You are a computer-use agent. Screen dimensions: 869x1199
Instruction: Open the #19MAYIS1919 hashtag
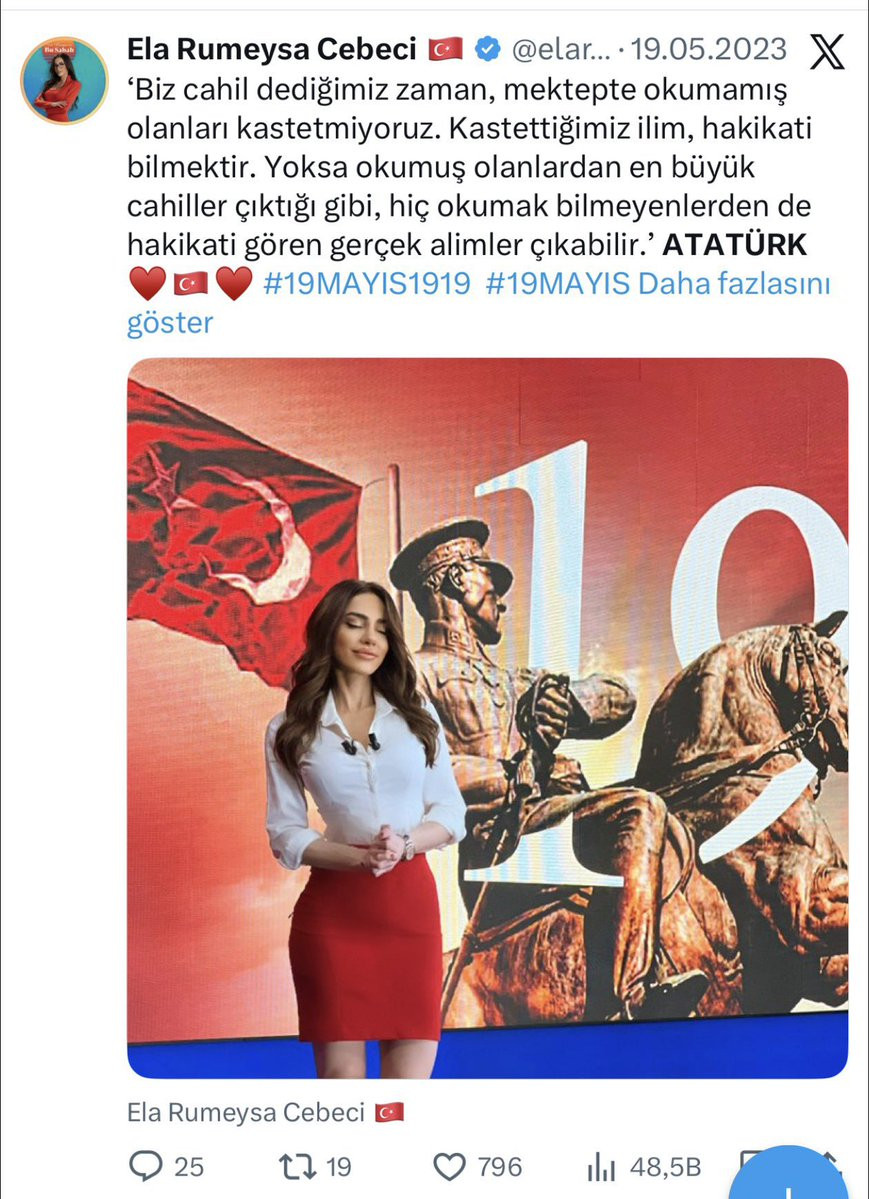[x=366, y=284]
